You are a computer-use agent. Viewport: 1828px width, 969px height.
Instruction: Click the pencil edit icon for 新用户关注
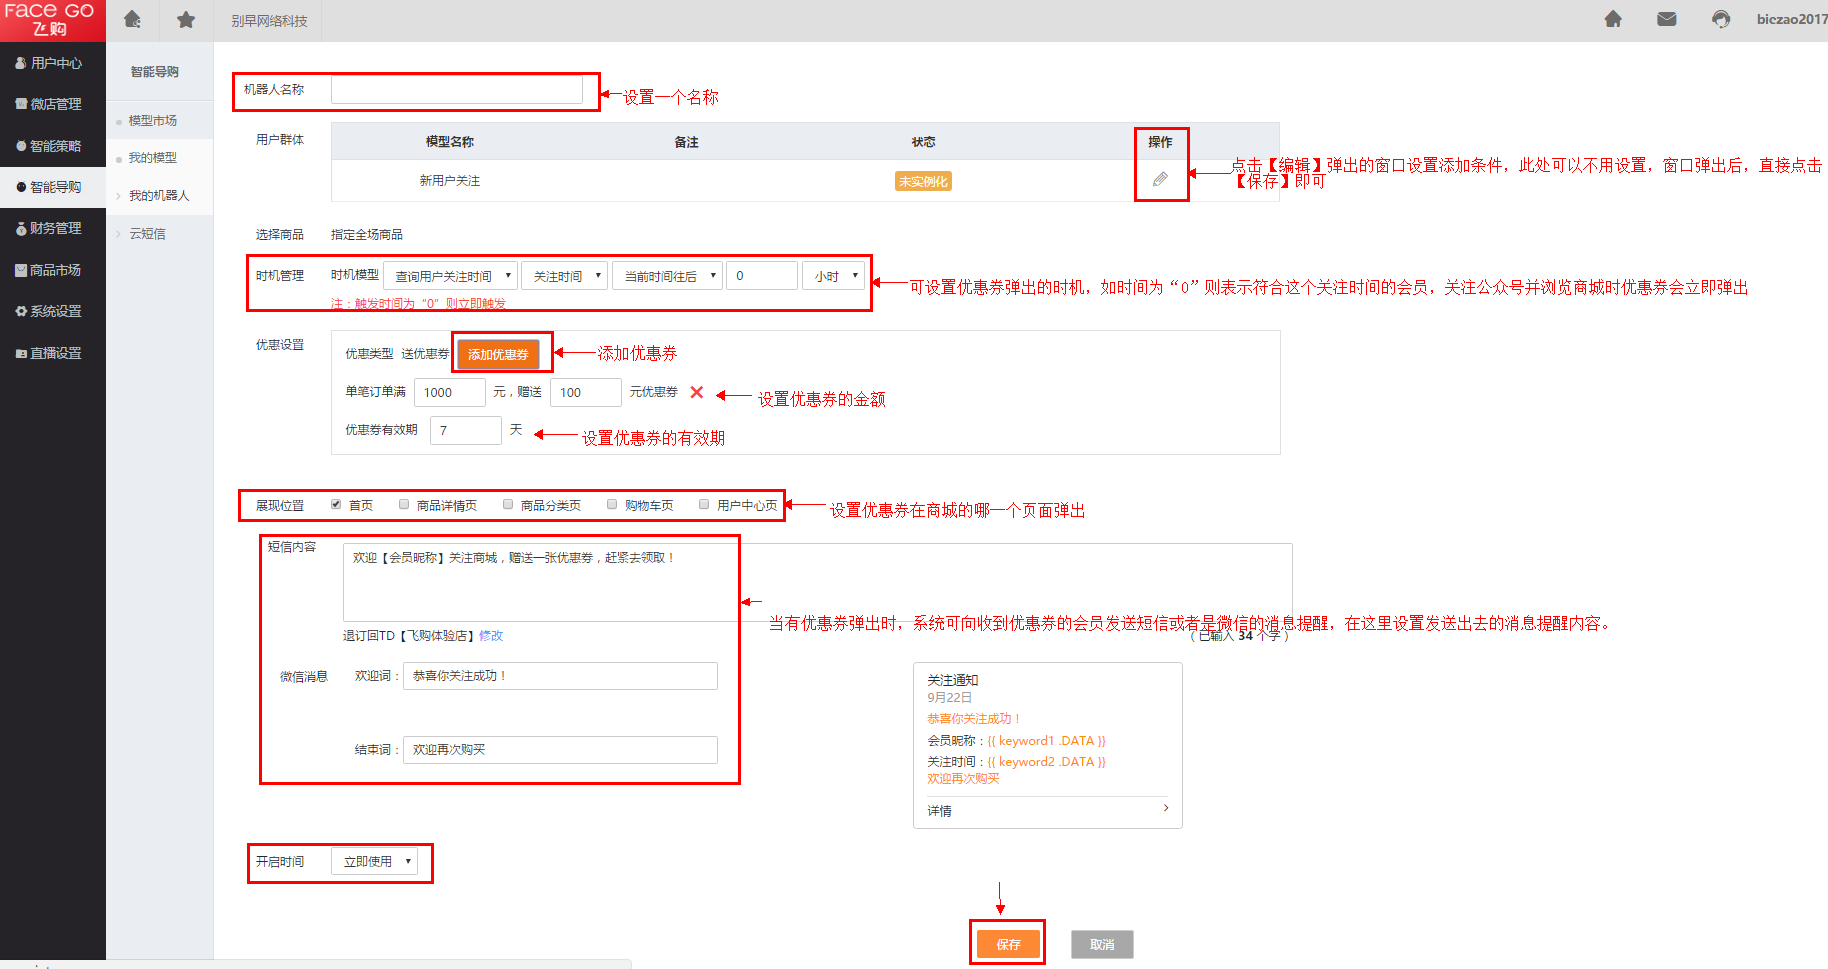[x=1160, y=180]
